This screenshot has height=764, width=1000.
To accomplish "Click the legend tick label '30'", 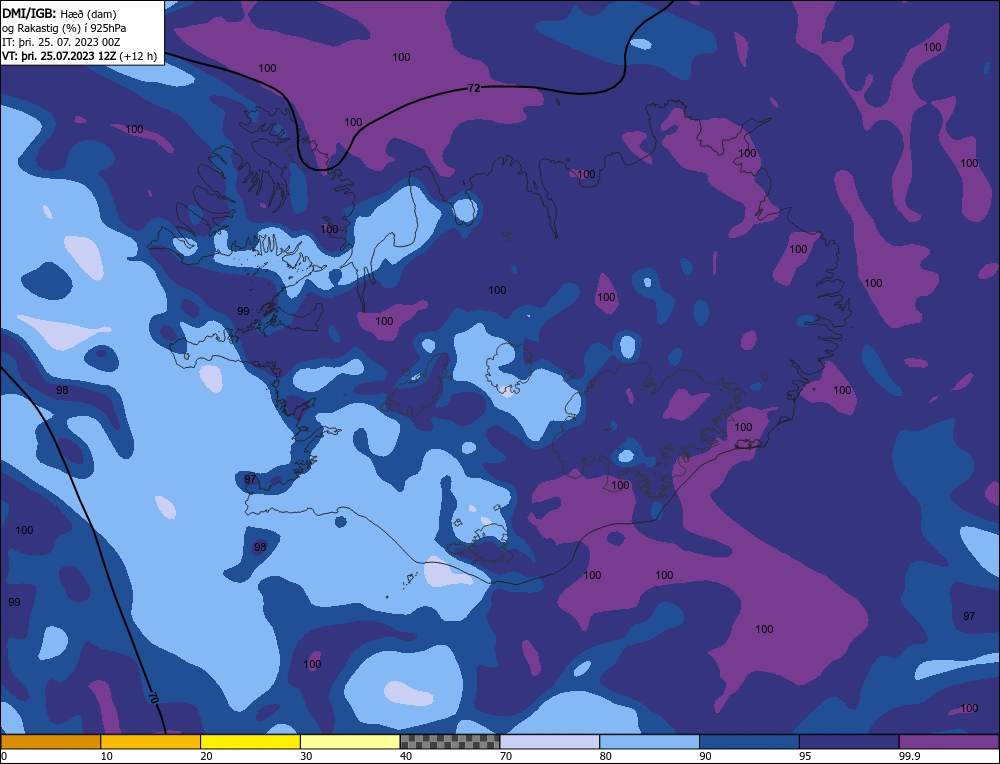I will [x=307, y=756].
